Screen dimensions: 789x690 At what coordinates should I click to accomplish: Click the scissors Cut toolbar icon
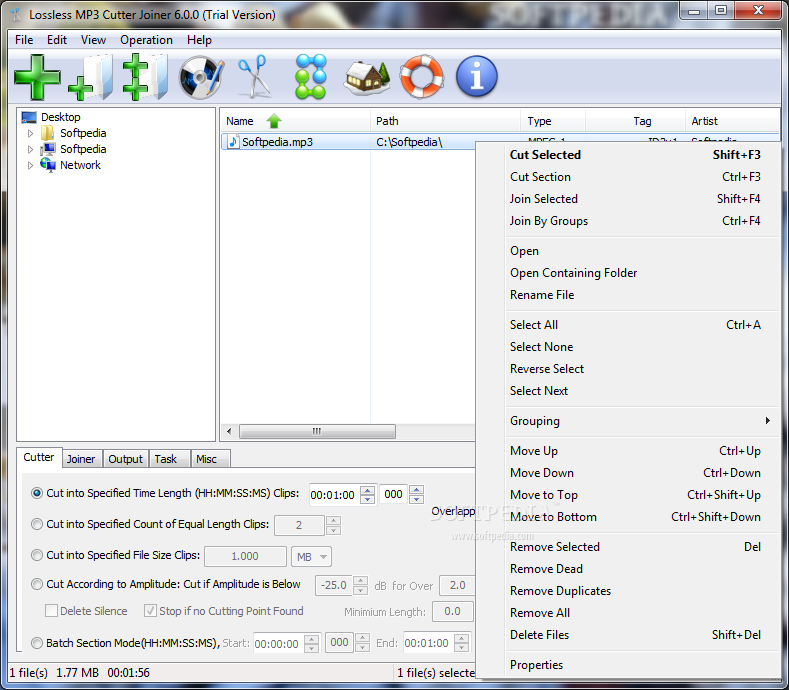[x=254, y=76]
